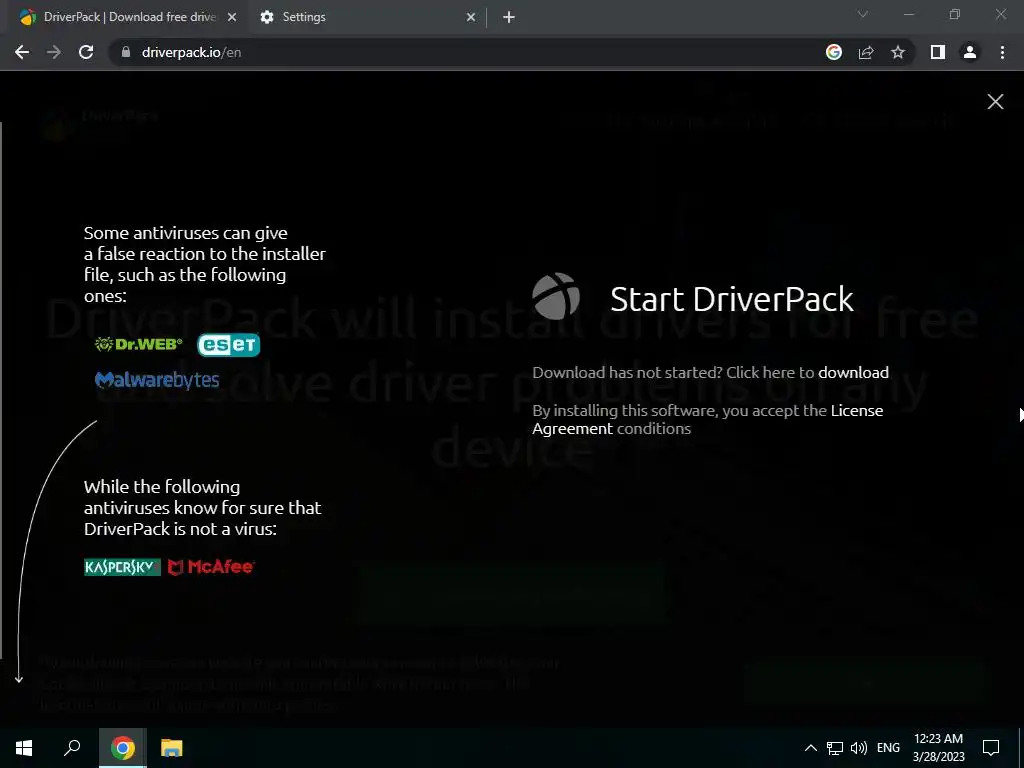Click the download link
1024x768 pixels.
tap(853, 372)
